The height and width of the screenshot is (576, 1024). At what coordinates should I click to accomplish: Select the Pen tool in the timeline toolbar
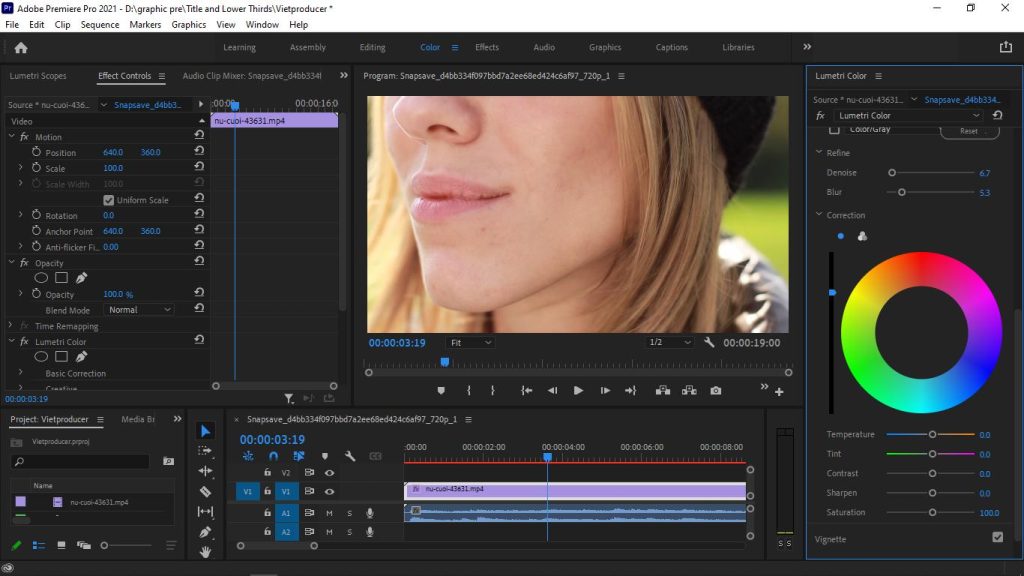(x=204, y=532)
